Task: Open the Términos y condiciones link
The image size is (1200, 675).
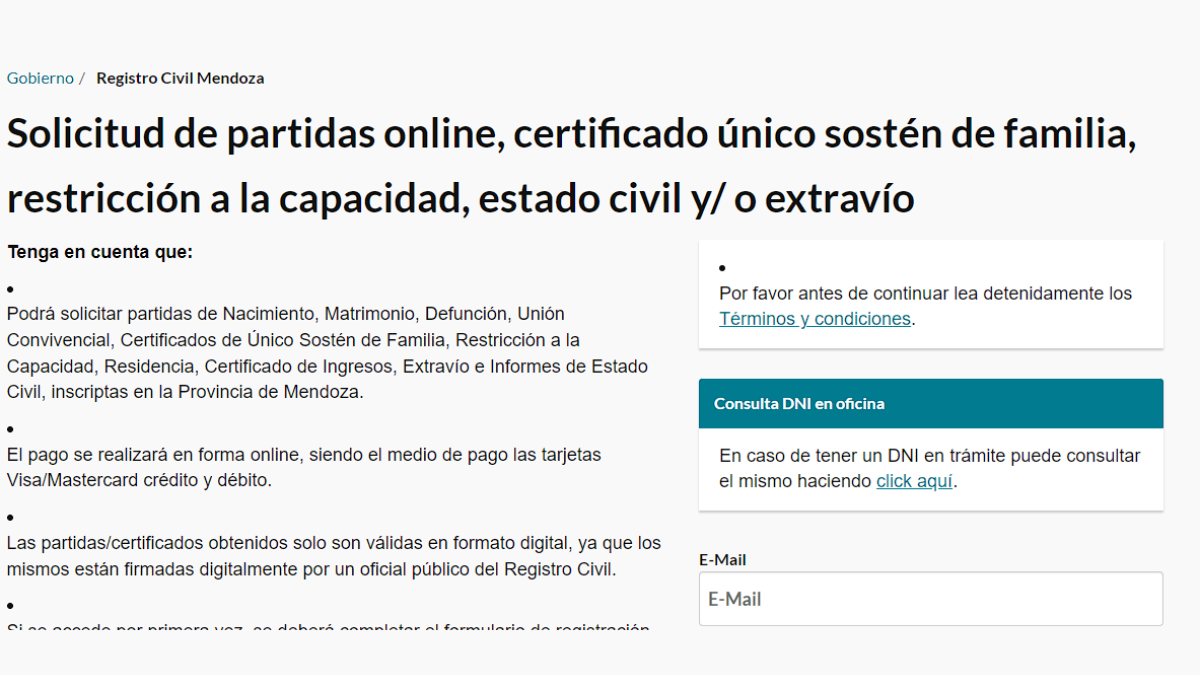Action: [x=813, y=319]
